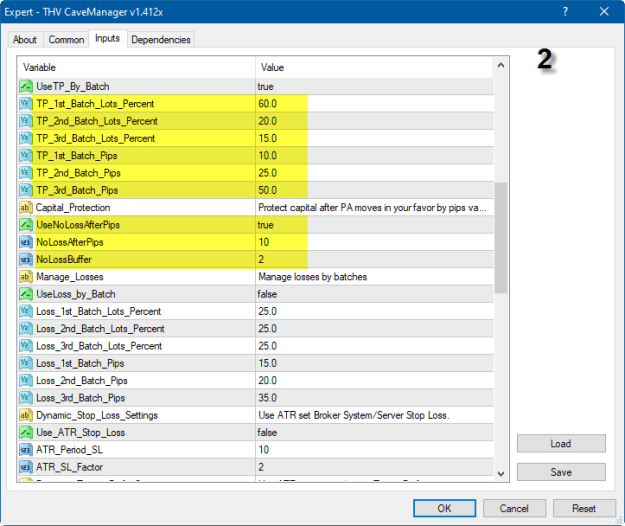
Task: Click the Loss_2nd_Batch_Lots_Percent type icon
Action: (x=26, y=329)
